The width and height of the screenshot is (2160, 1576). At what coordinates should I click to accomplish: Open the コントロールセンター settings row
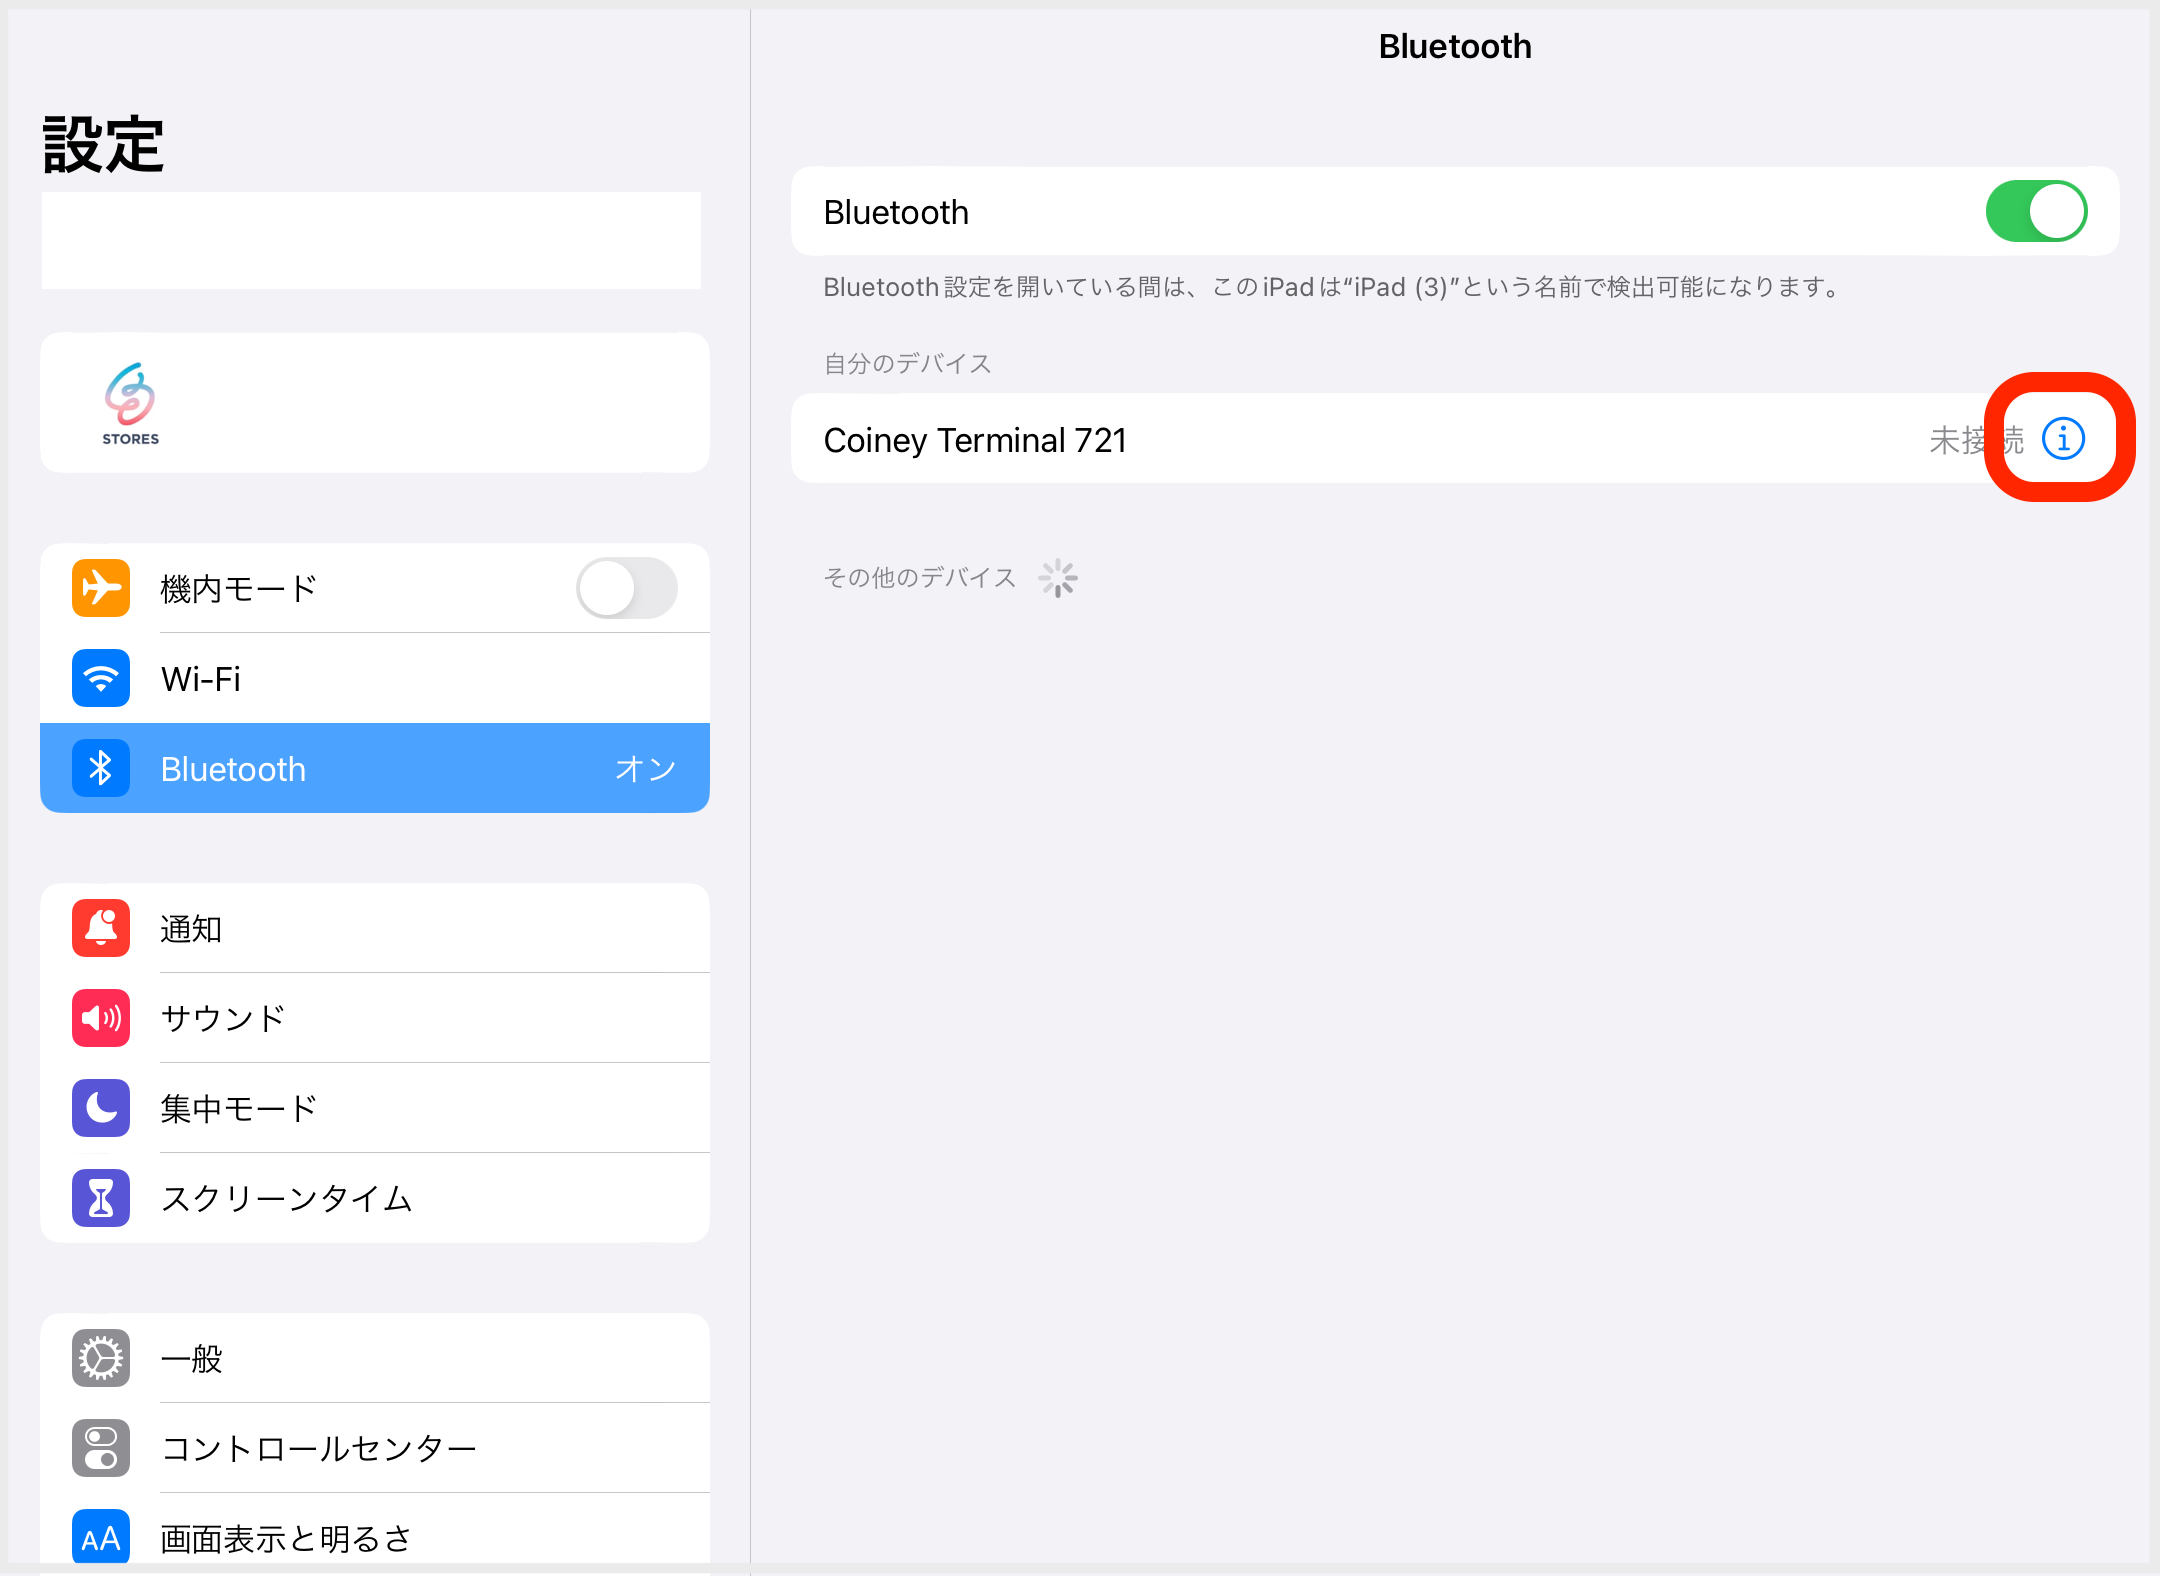point(375,1448)
